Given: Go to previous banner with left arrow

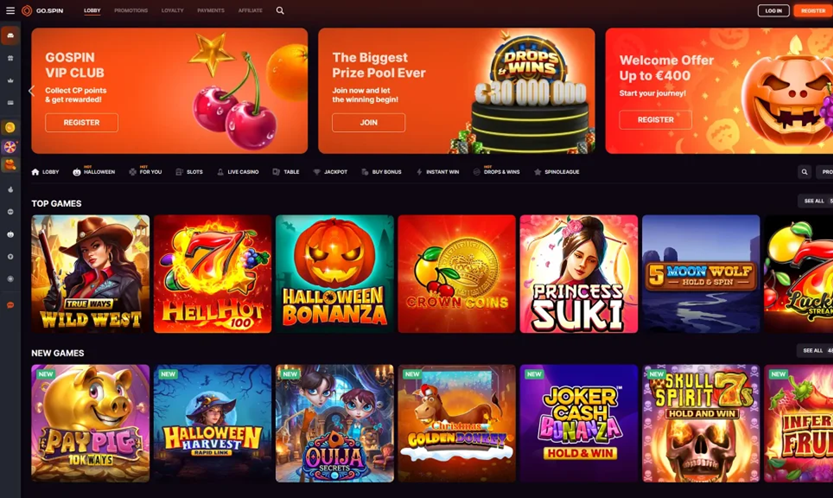Looking at the screenshot, I should tap(31, 91).
